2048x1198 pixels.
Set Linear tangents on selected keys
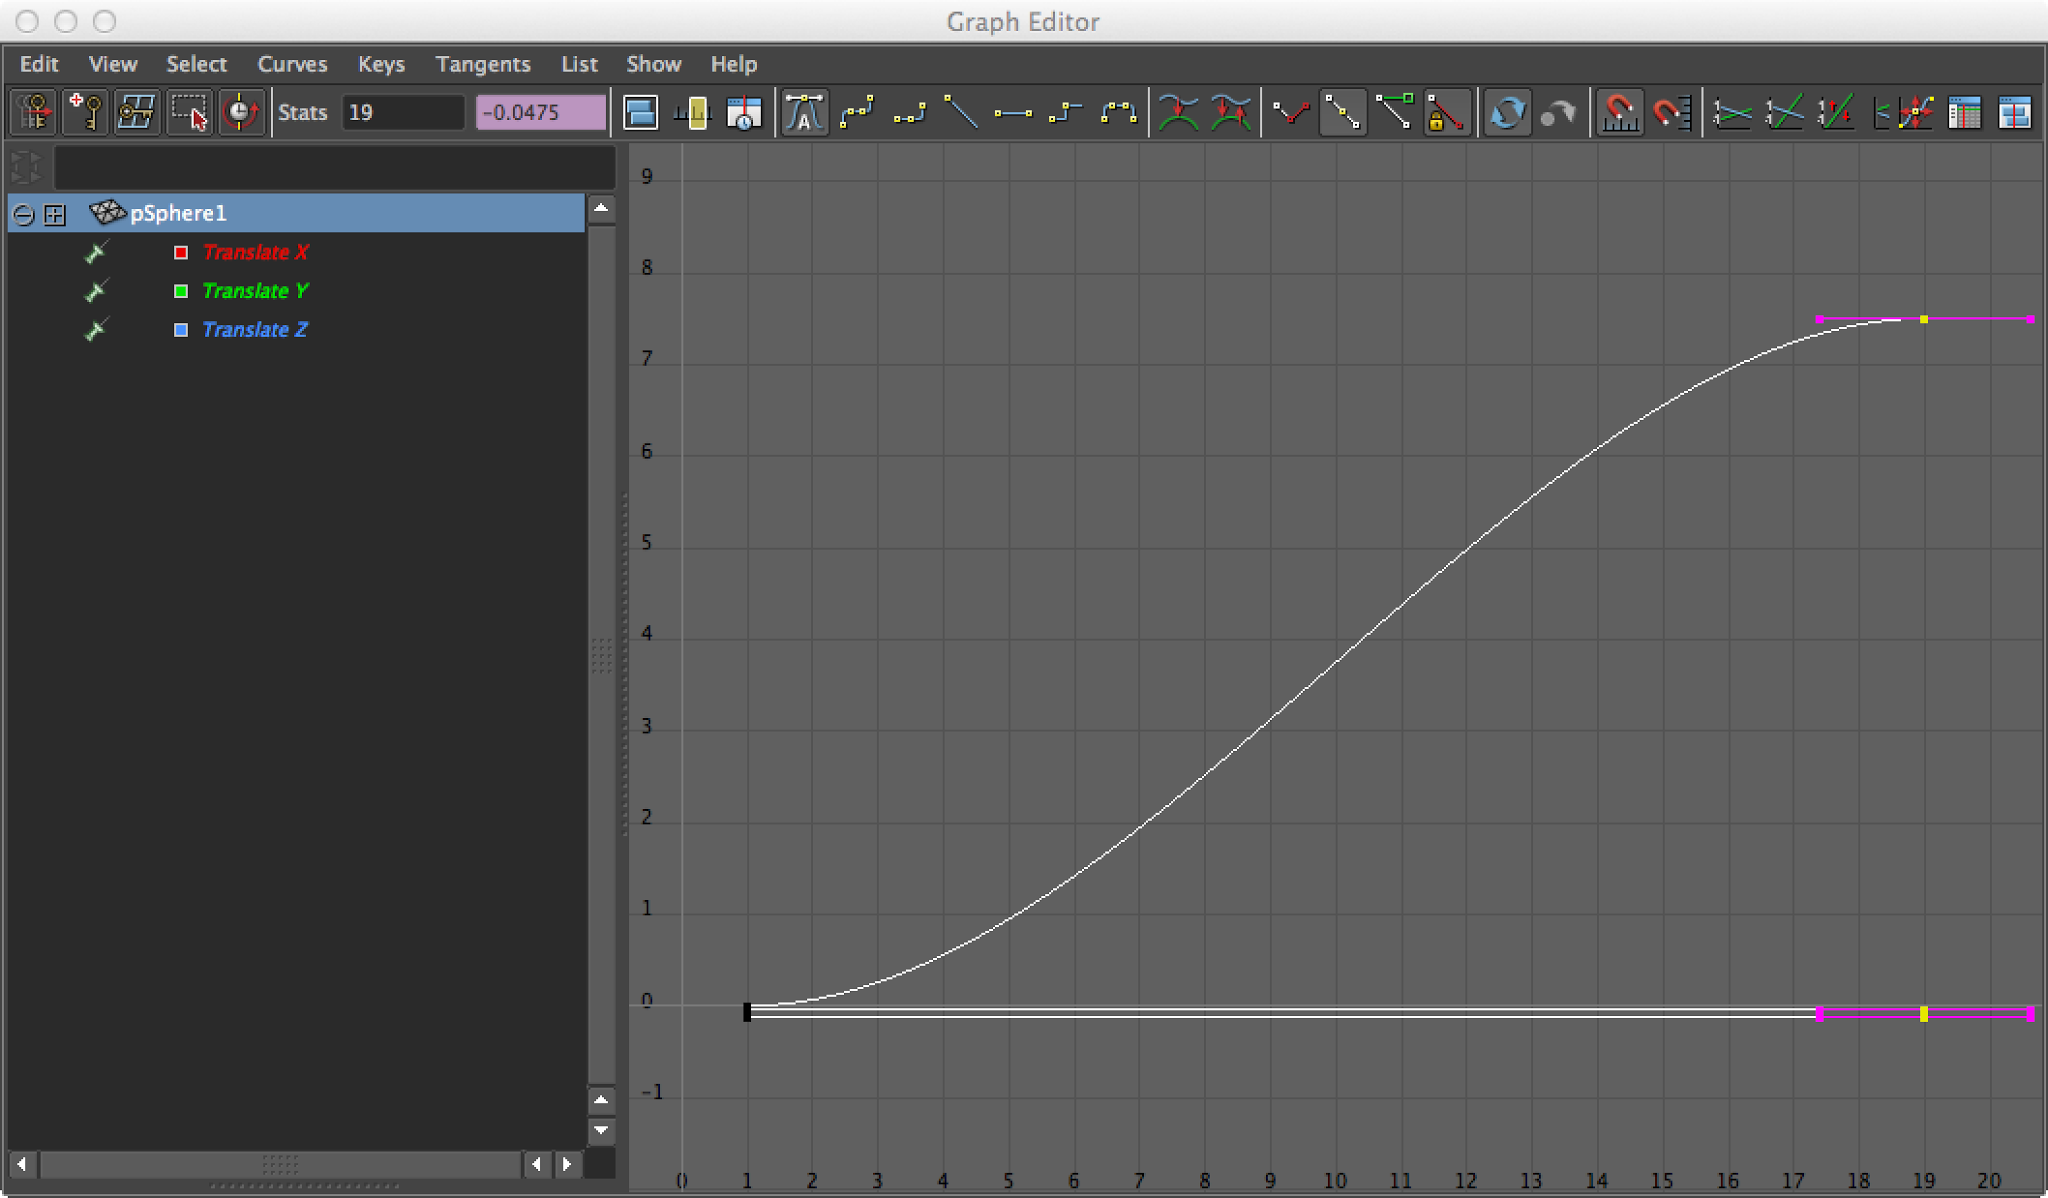pyautogui.click(x=963, y=112)
